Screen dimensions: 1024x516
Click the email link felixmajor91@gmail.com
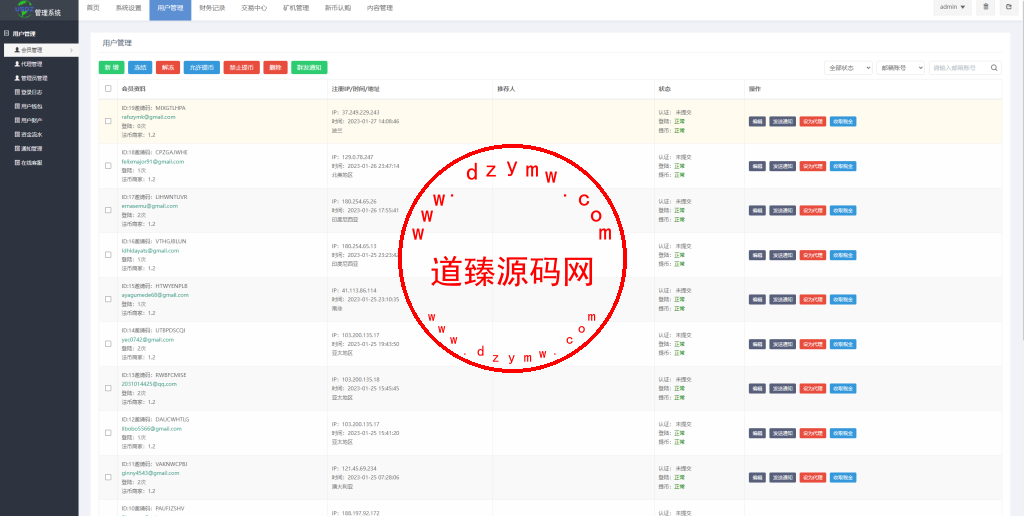(153, 161)
